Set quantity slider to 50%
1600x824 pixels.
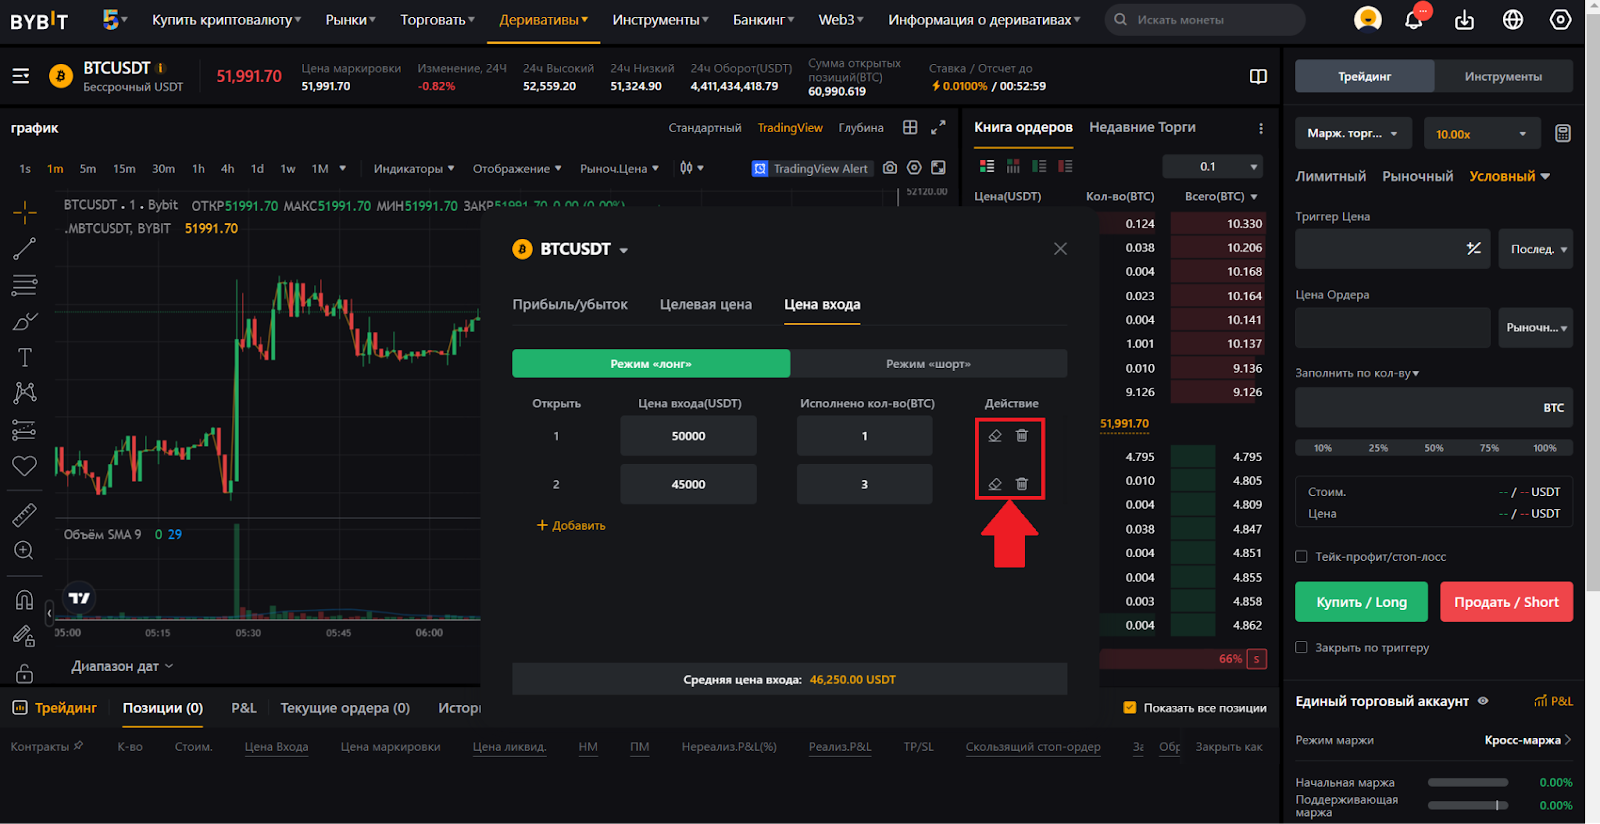pos(1433,448)
